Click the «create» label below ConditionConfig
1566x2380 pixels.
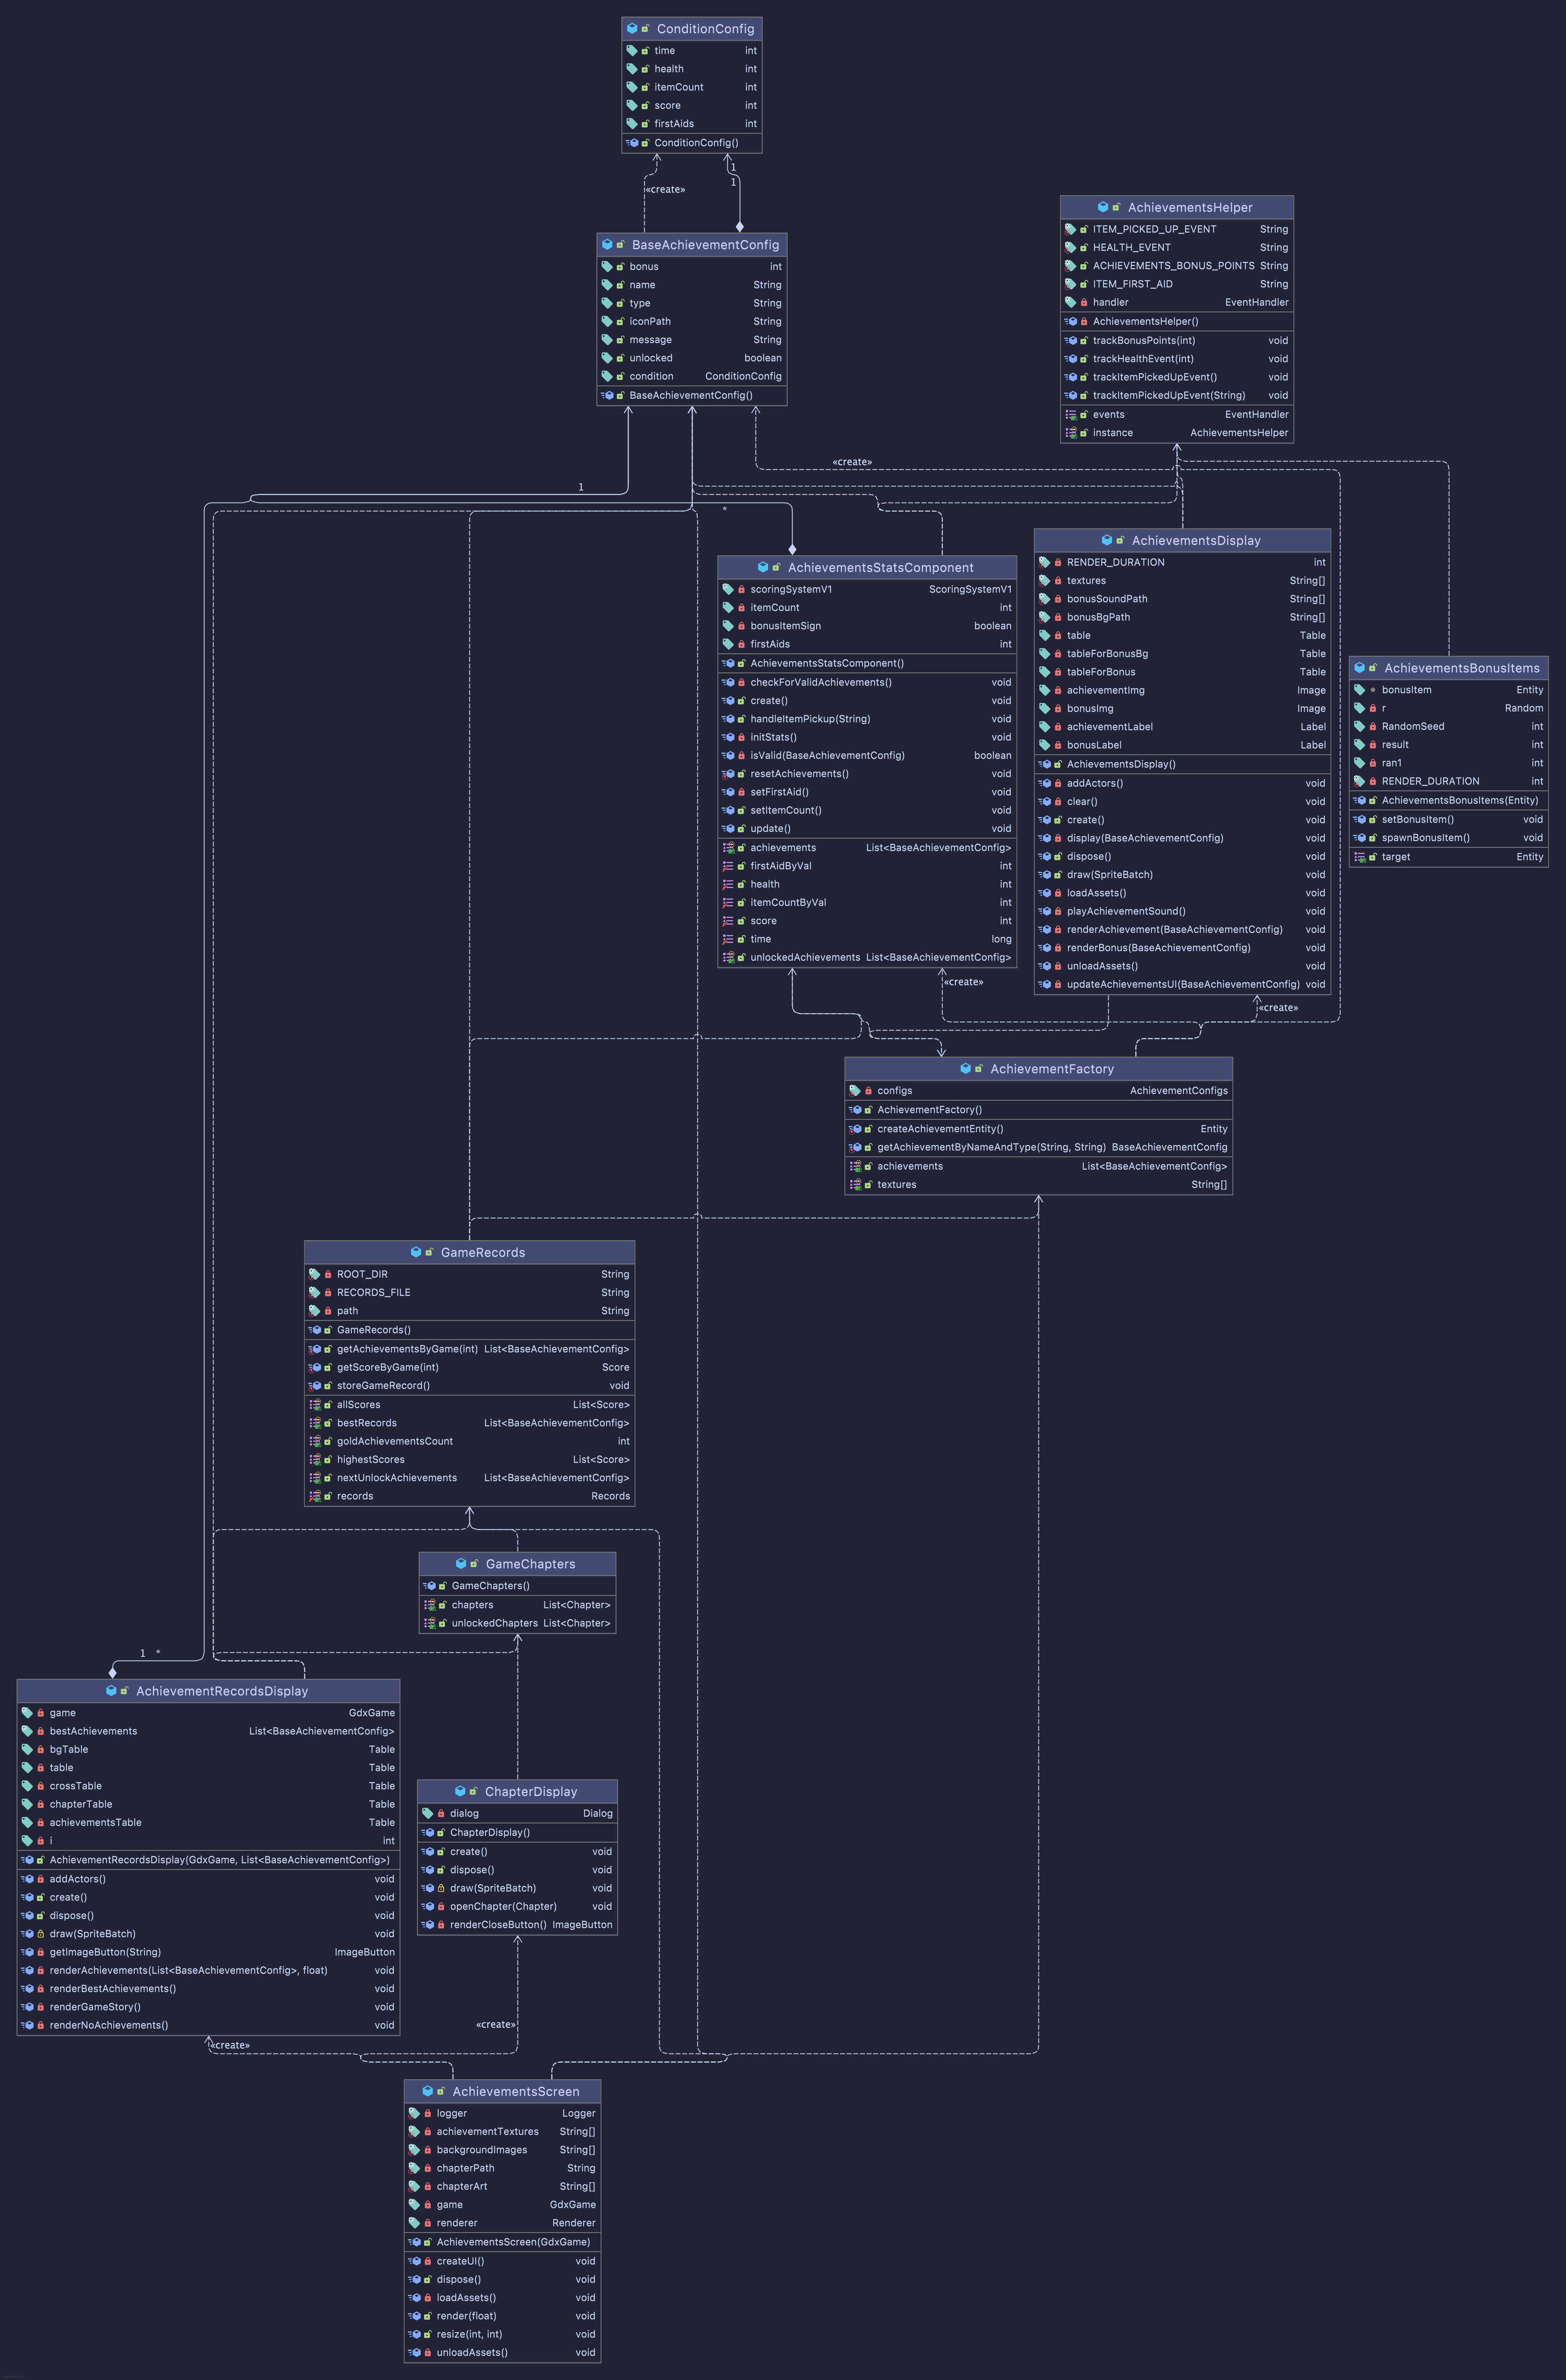[665, 190]
